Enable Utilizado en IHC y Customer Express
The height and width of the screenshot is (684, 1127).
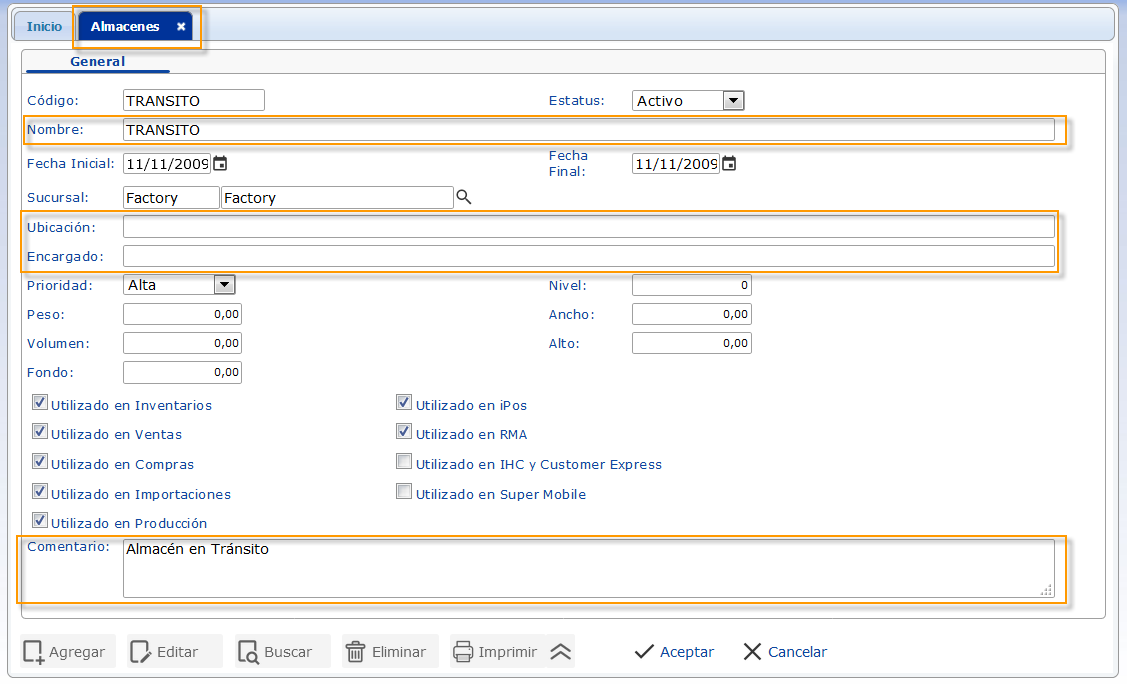(404, 462)
